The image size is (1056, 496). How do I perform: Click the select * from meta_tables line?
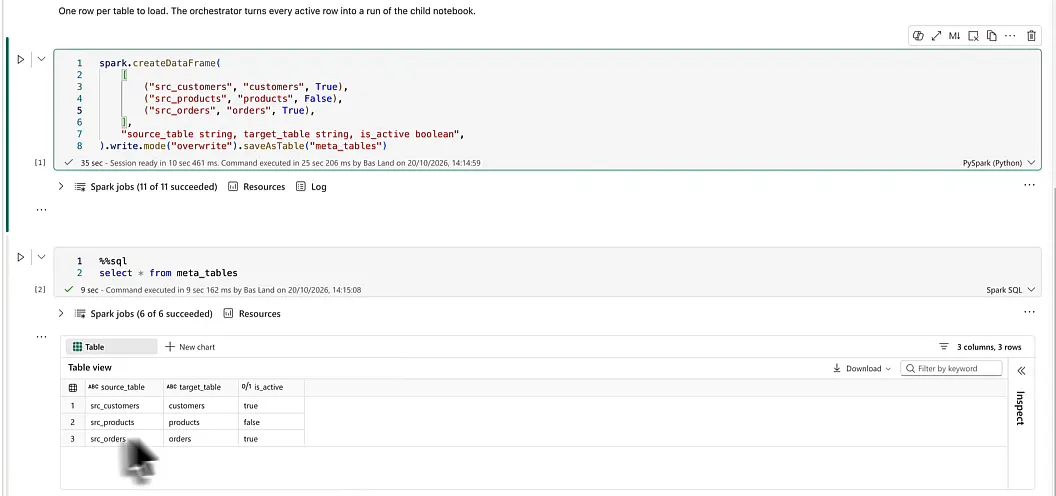coord(168,273)
